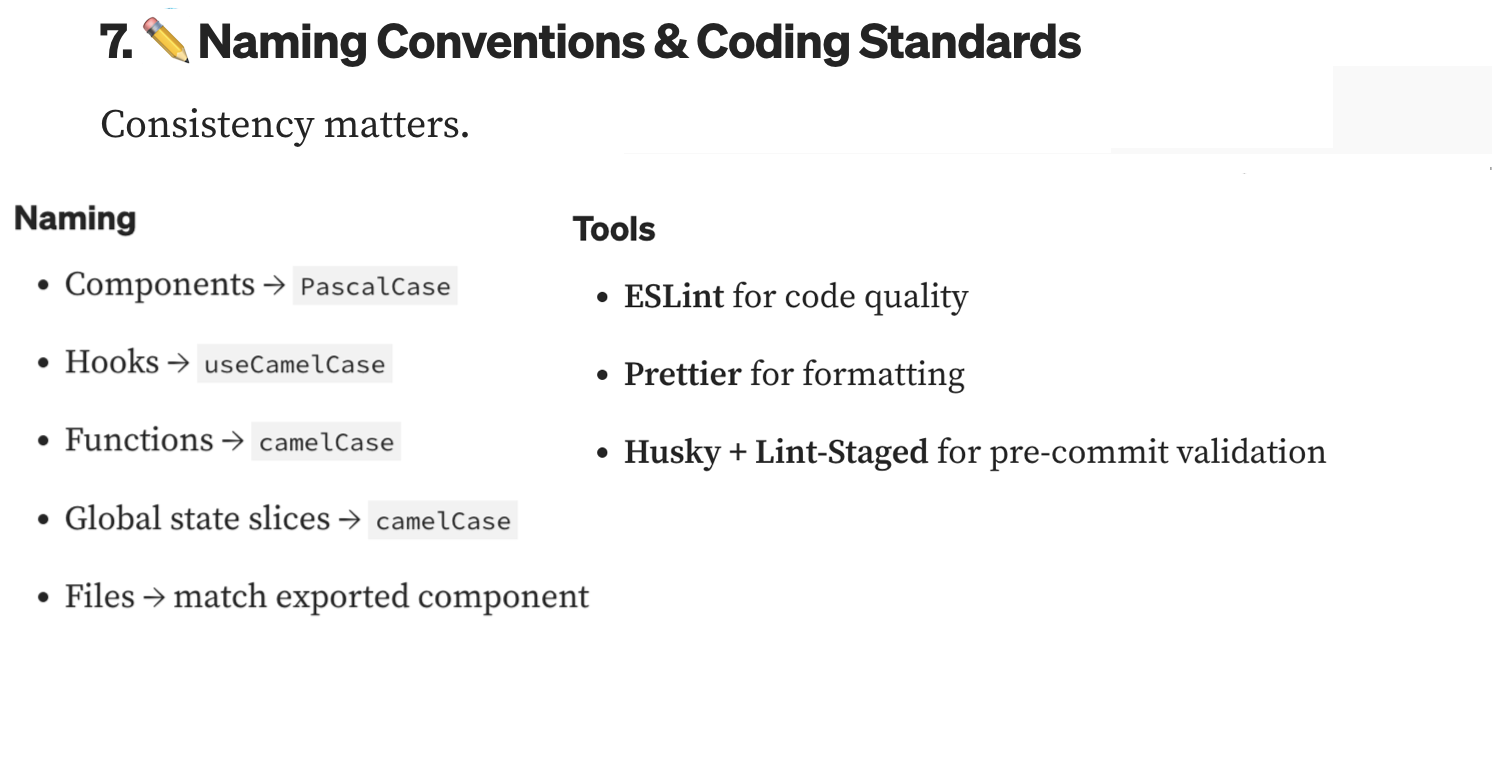The height and width of the screenshot is (784, 1492).
Task: Click the word "Hooks" in the list
Action: [x=112, y=362]
